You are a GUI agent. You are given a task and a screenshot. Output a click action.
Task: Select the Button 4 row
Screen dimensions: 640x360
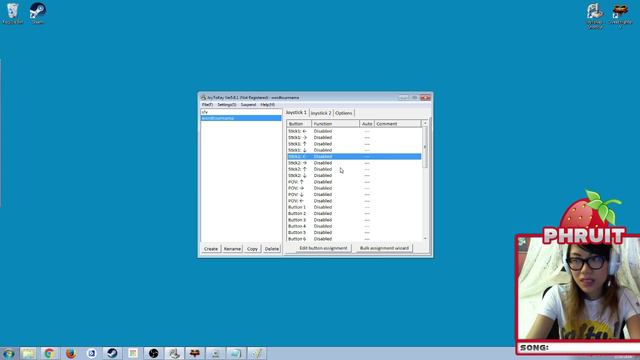coord(354,226)
